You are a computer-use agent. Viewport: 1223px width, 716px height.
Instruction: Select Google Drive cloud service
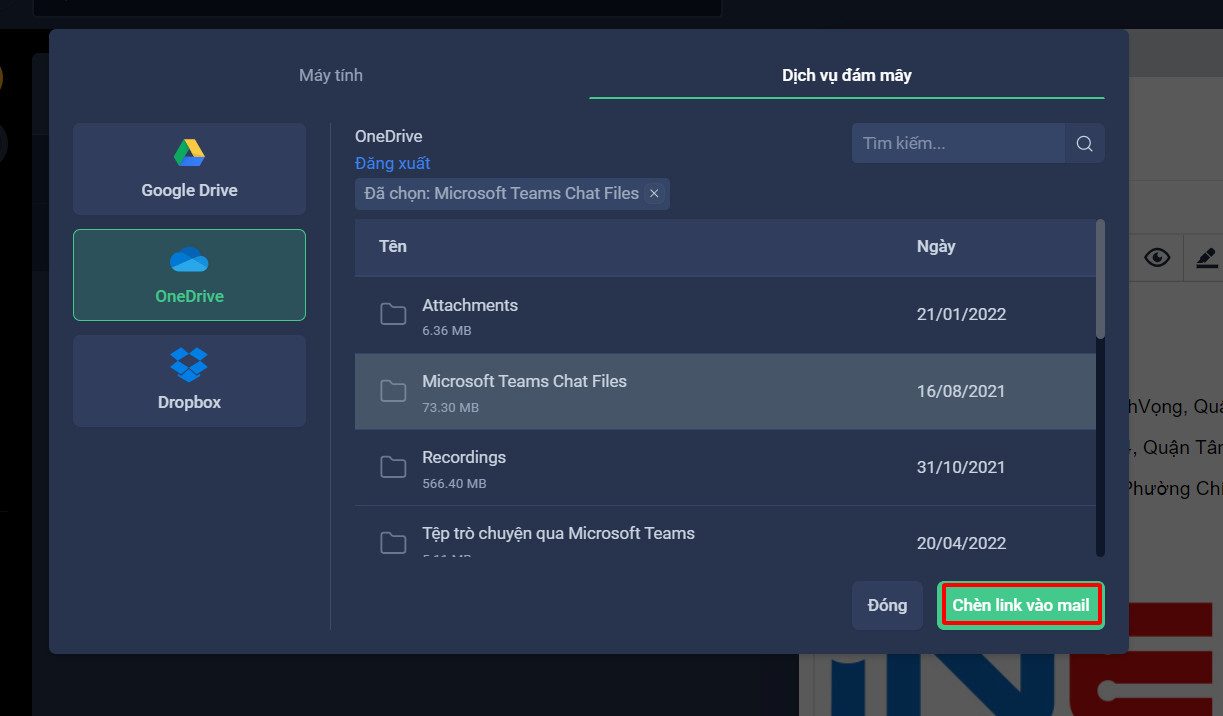point(189,169)
